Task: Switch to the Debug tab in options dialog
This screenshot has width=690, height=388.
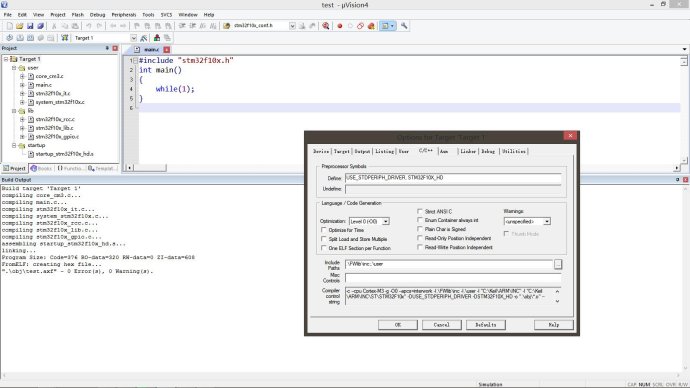Action: pyautogui.click(x=488, y=151)
